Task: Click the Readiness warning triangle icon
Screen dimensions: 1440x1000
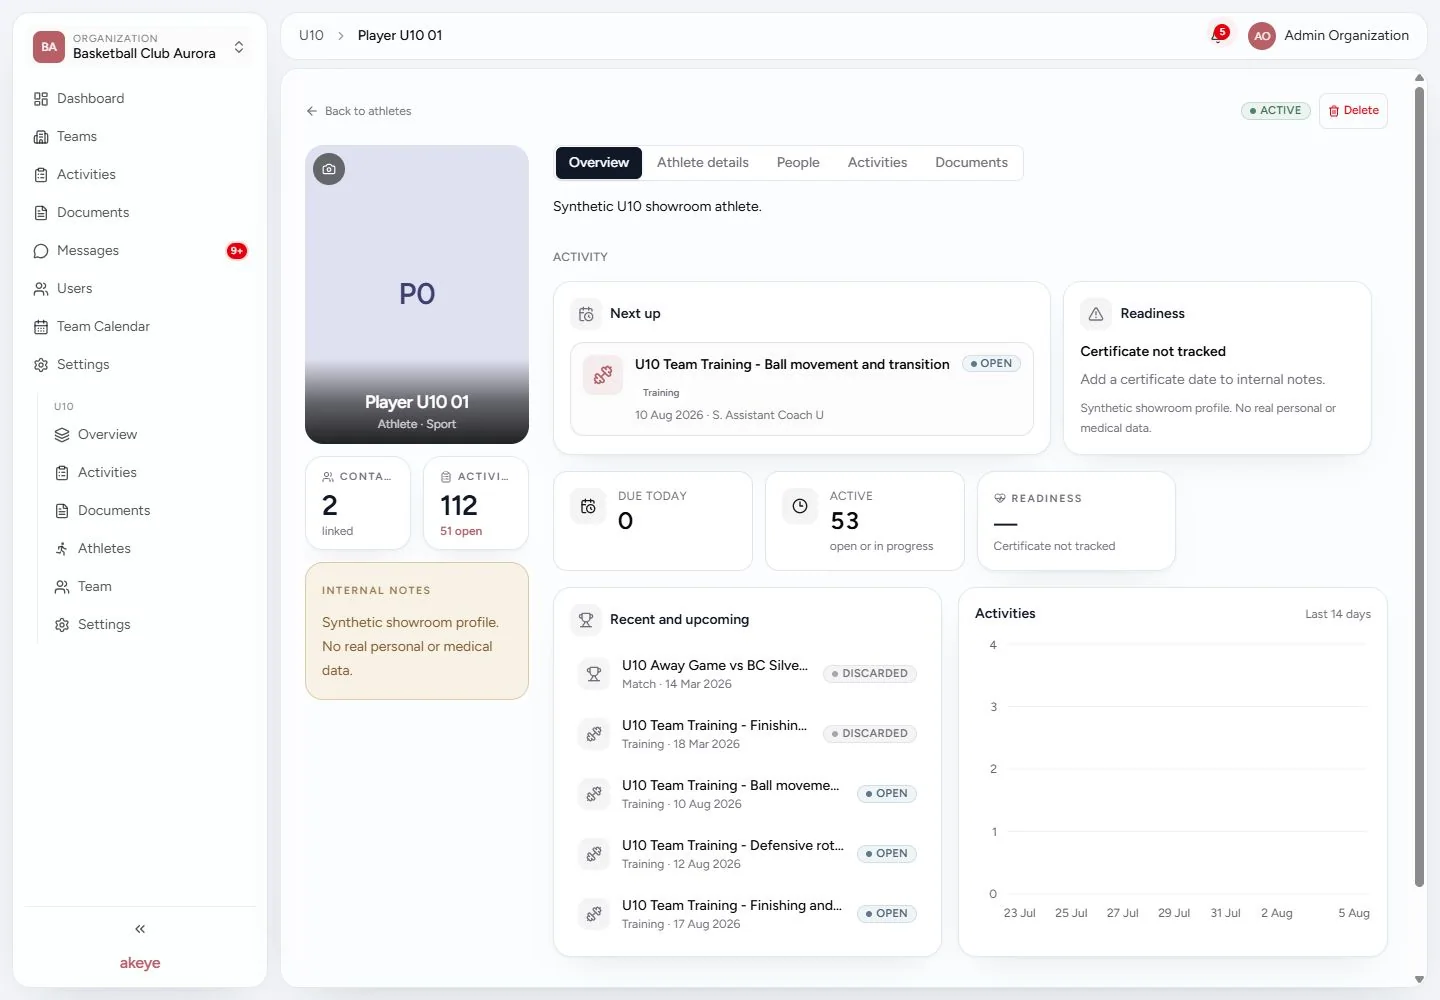Action: pos(1096,314)
